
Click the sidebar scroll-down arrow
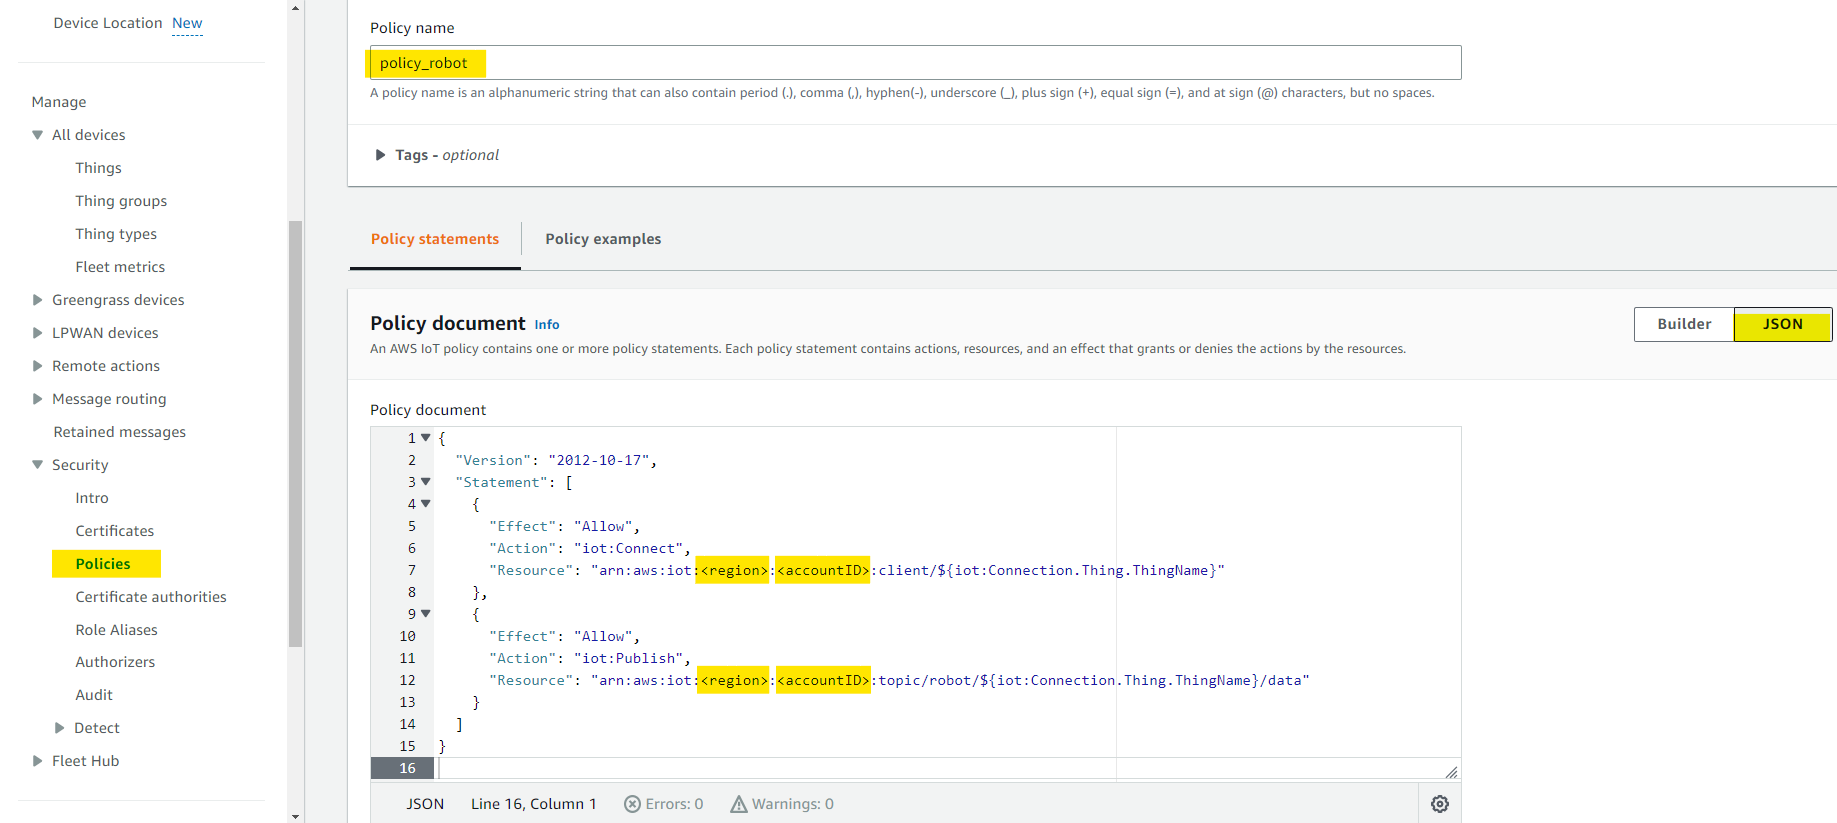coord(295,816)
